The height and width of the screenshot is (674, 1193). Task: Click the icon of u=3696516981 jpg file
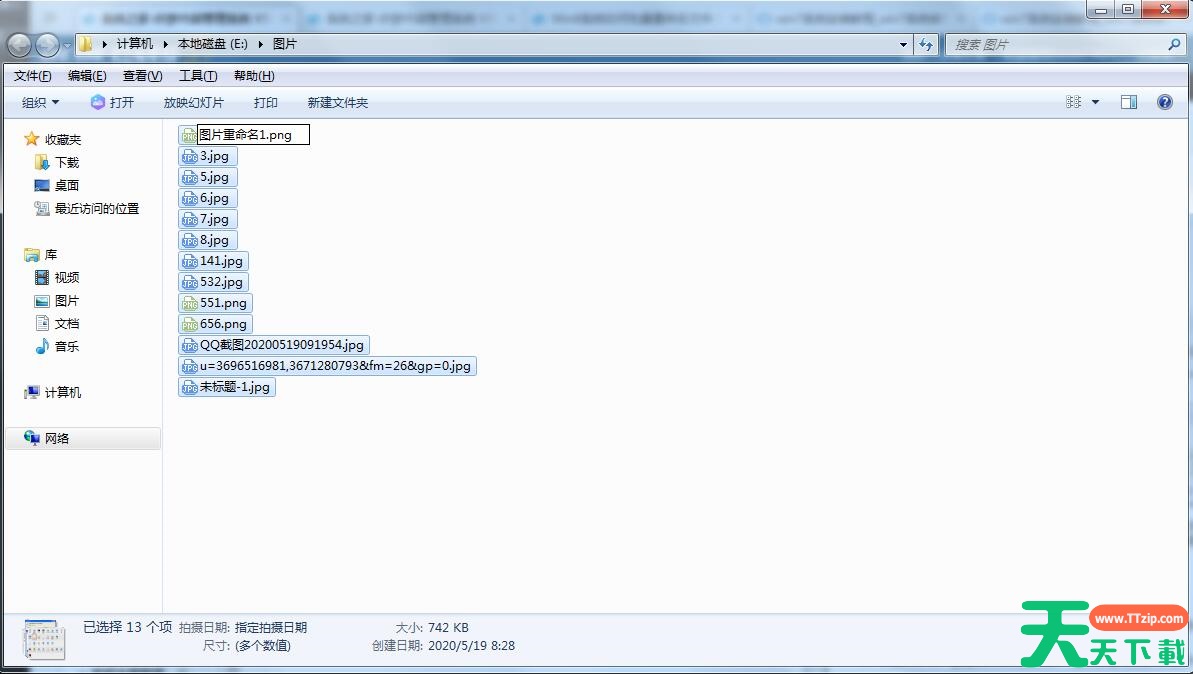coord(189,366)
